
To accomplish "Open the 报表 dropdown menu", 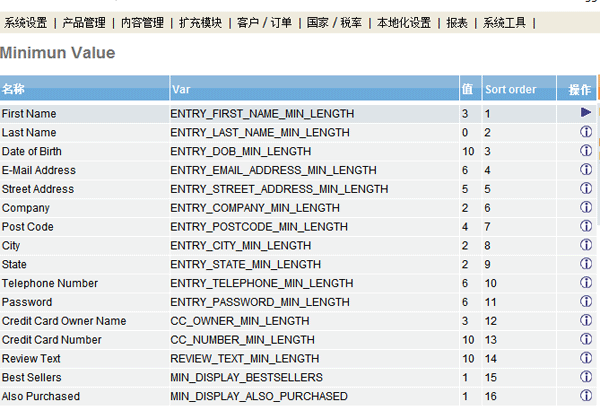I will point(456,23).
